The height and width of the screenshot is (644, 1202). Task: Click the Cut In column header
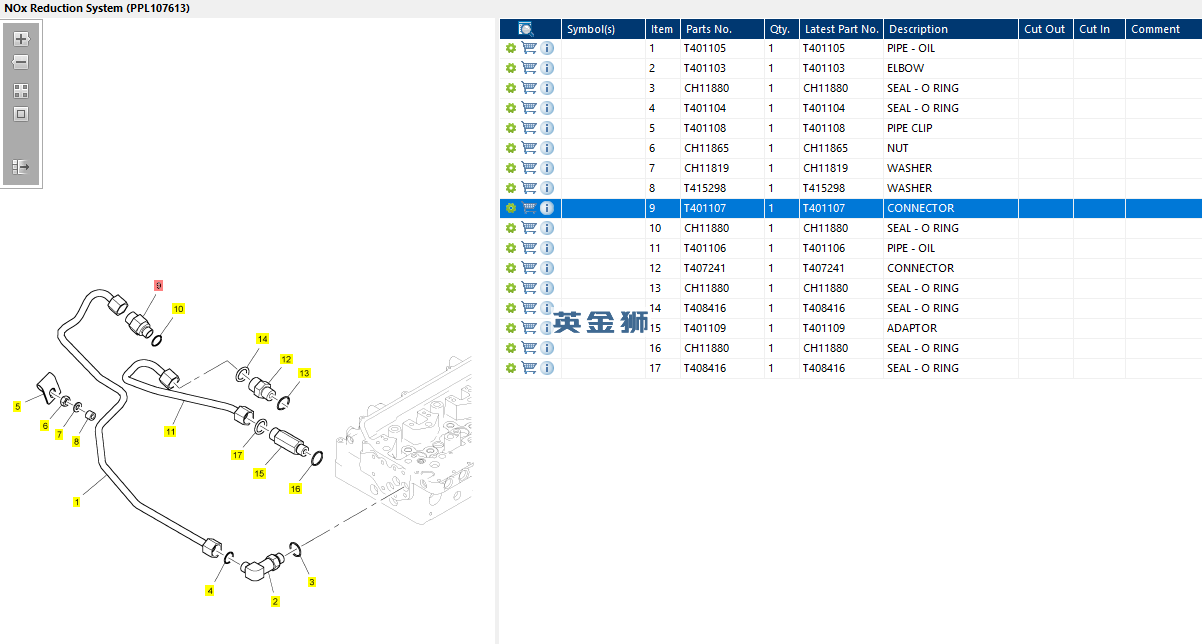coord(1099,29)
